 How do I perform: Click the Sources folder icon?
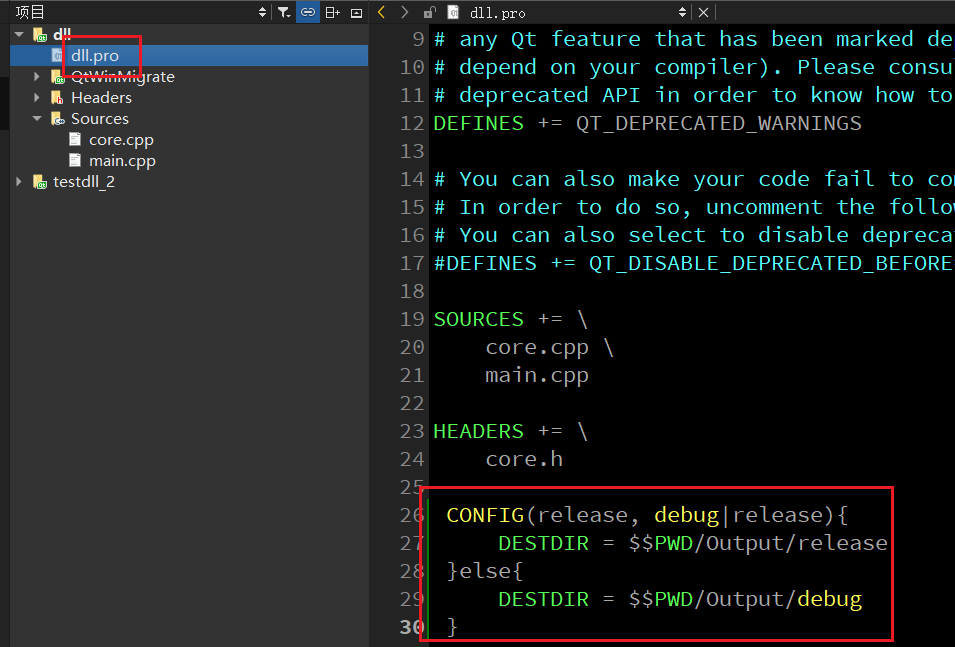point(58,119)
